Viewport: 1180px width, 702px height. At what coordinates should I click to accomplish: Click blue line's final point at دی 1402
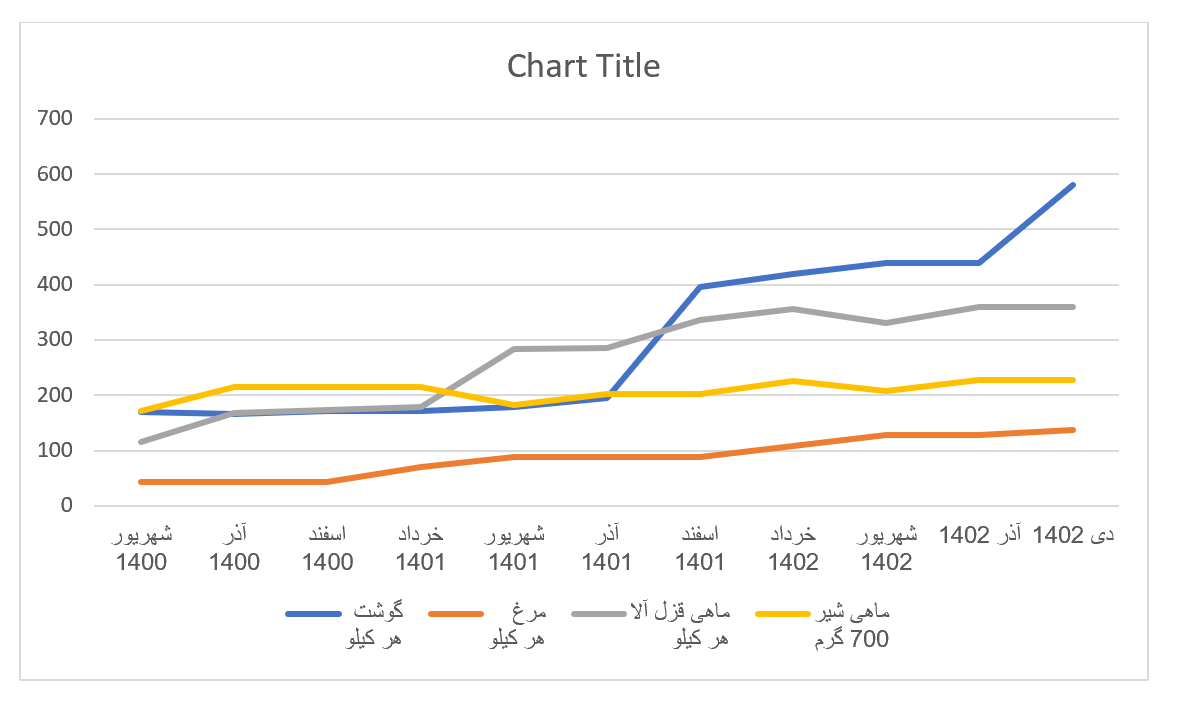(x=1073, y=185)
